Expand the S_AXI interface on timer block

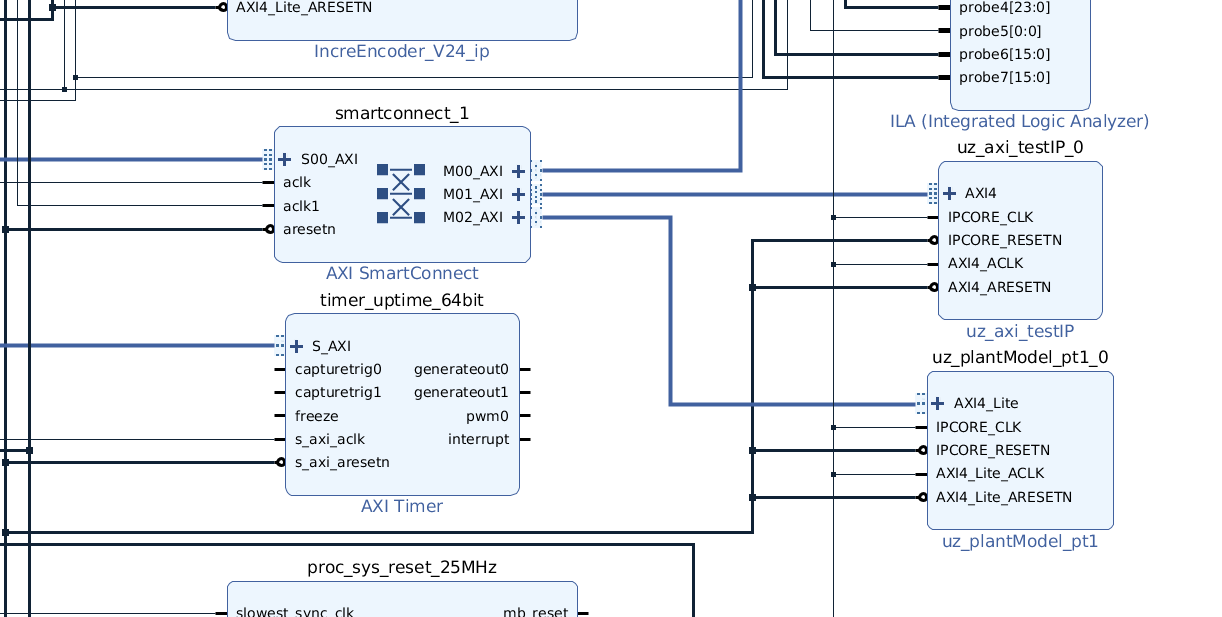point(297,346)
